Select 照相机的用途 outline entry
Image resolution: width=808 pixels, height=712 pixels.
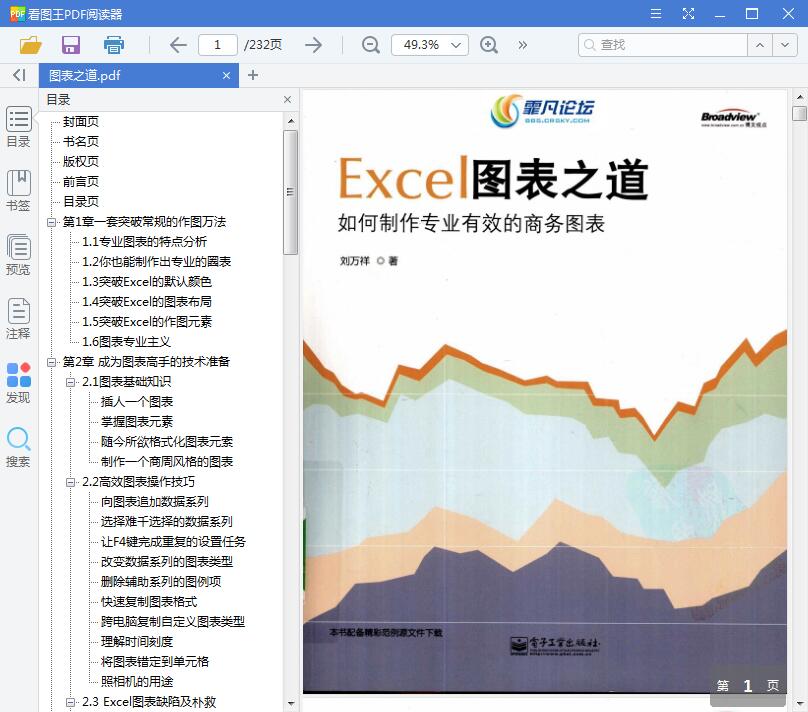[137, 682]
